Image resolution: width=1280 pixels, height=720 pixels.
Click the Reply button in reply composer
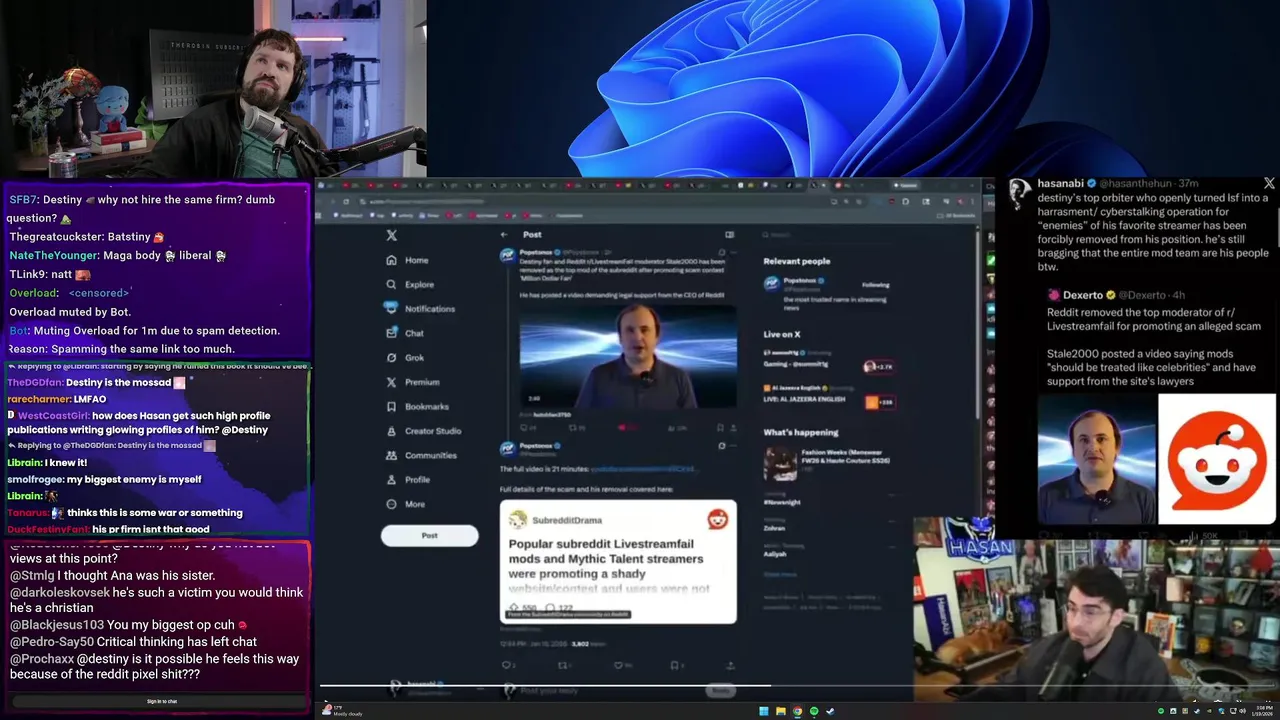(721, 690)
